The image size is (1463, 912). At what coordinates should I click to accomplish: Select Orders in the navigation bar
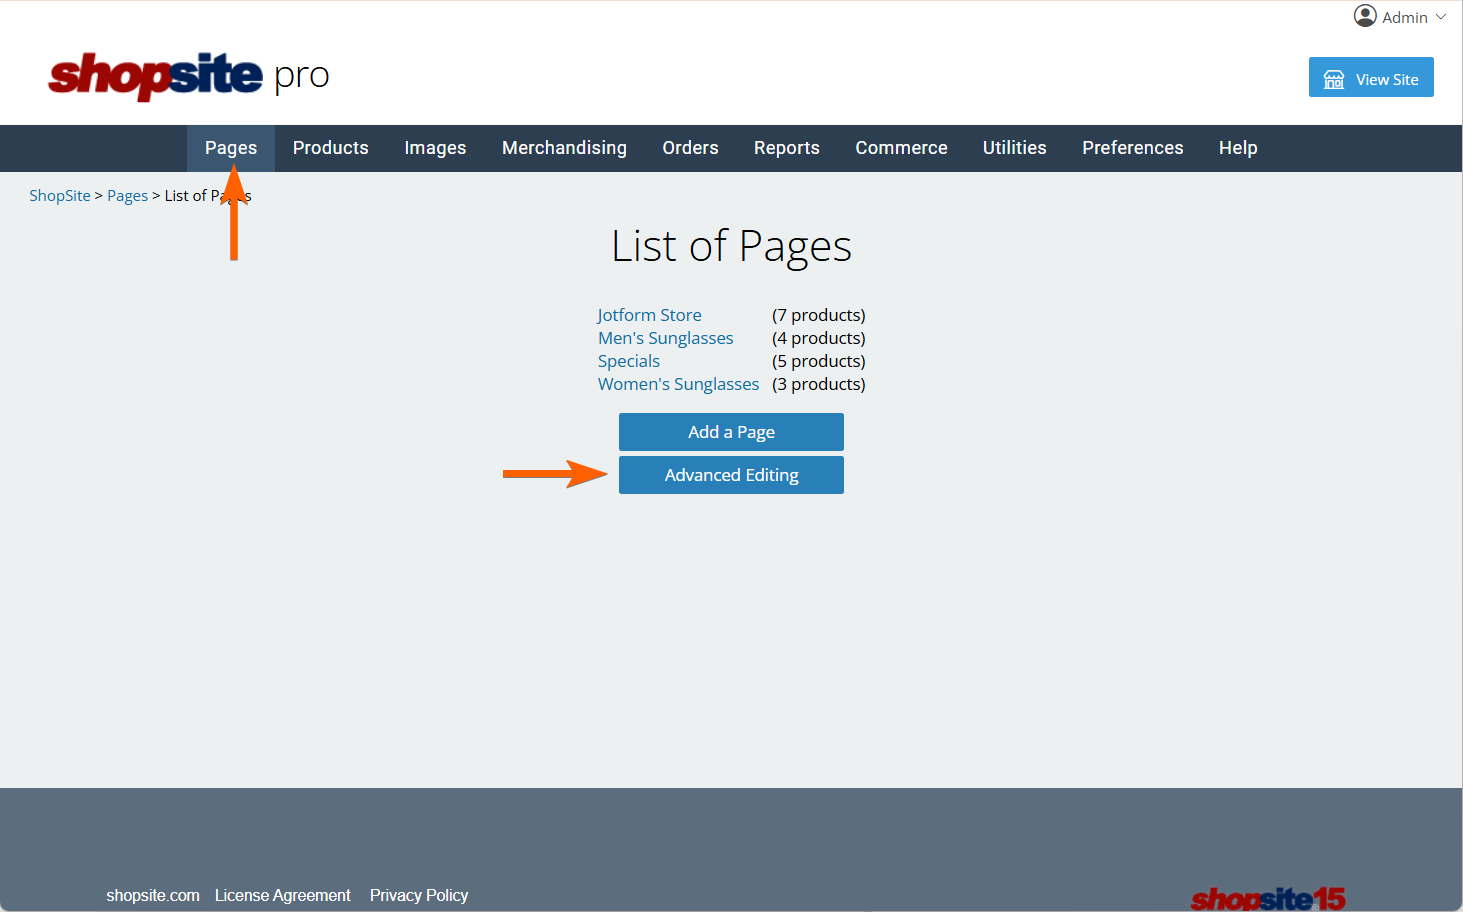coord(690,148)
